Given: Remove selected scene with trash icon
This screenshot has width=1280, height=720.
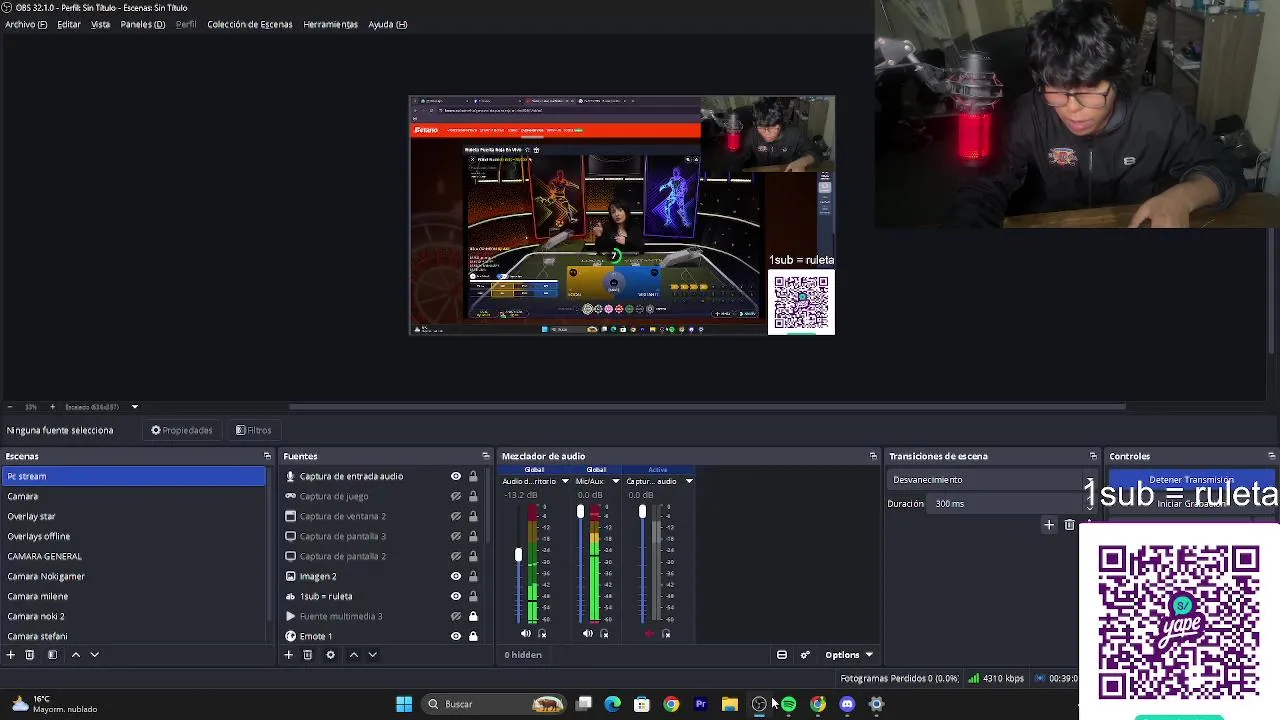Looking at the screenshot, I should 30,655.
